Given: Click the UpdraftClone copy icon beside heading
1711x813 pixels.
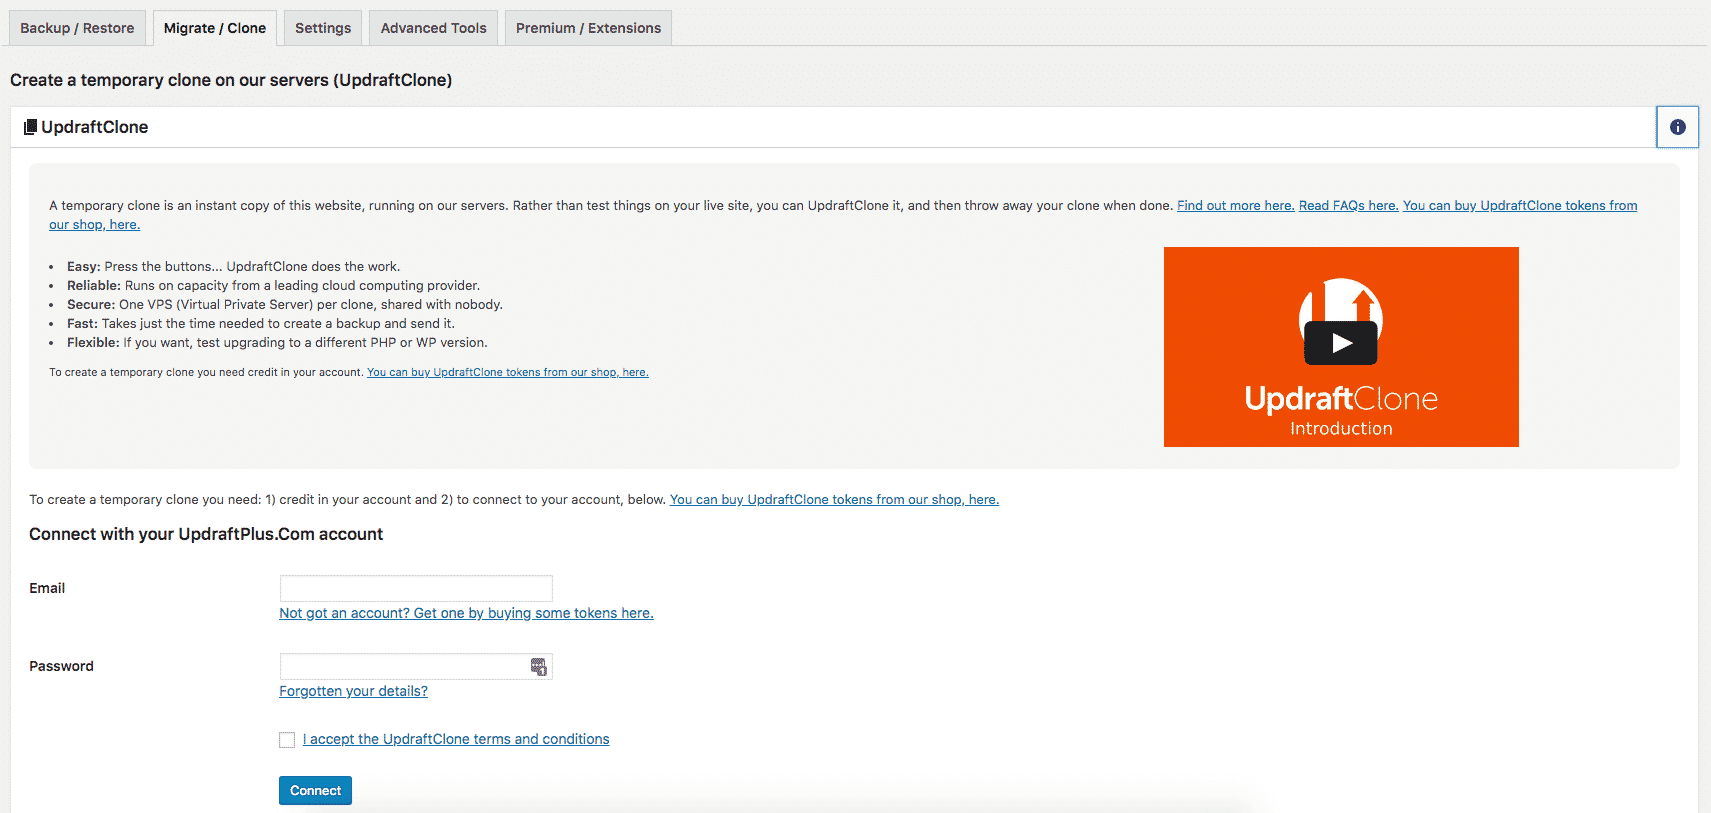Looking at the screenshot, I should [31, 127].
